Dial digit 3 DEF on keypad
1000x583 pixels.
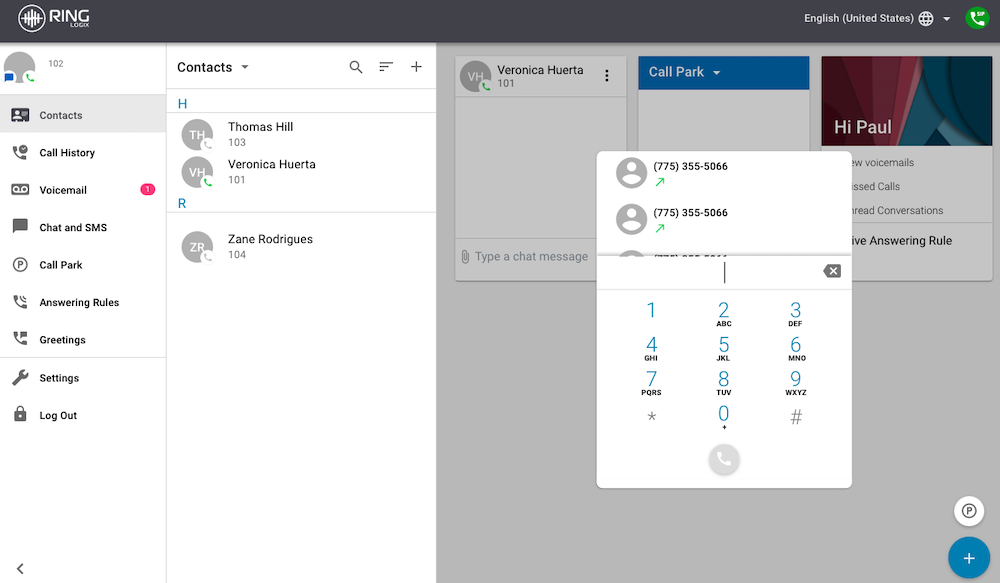pyautogui.click(x=795, y=313)
